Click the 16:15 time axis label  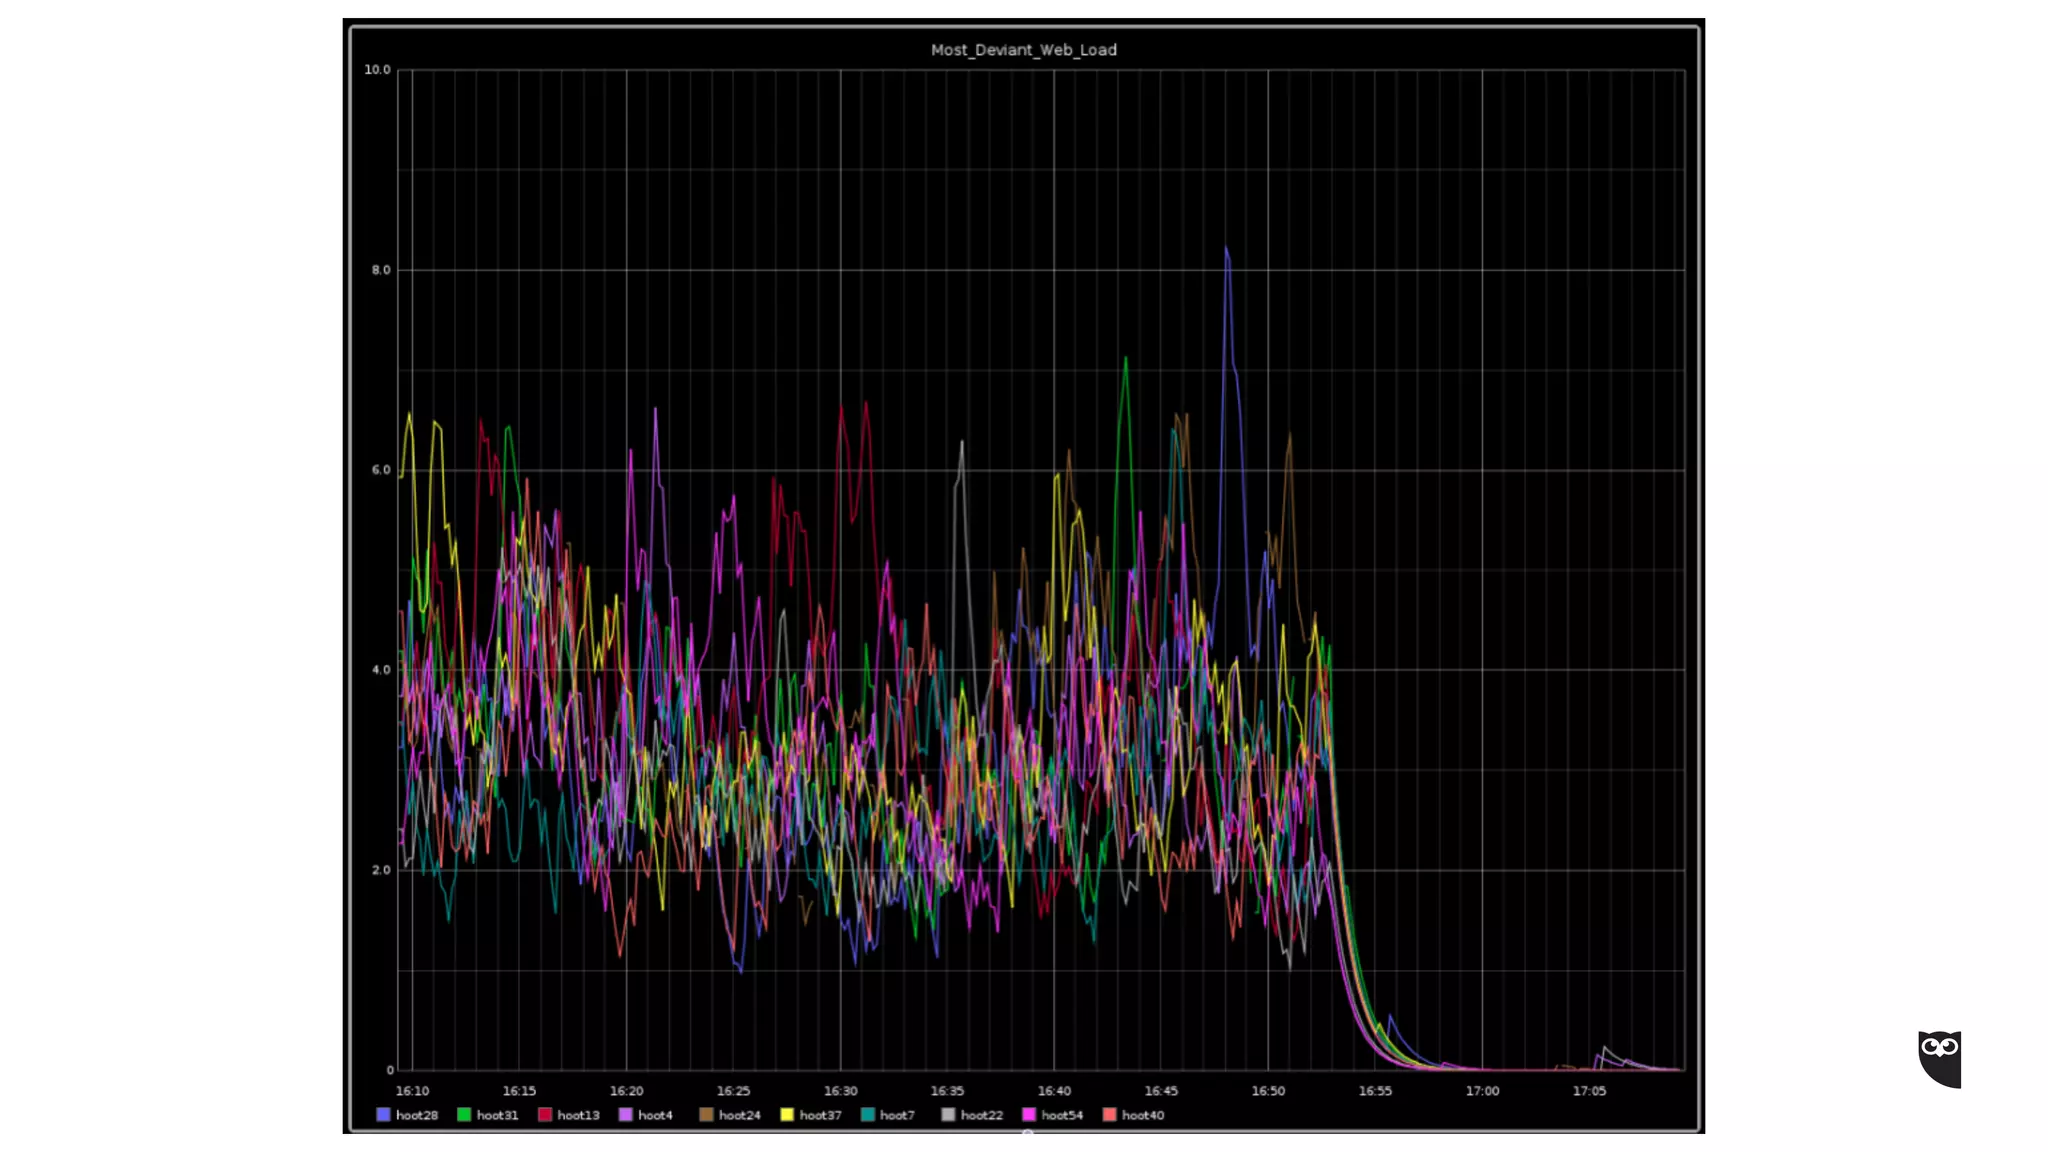519,1091
